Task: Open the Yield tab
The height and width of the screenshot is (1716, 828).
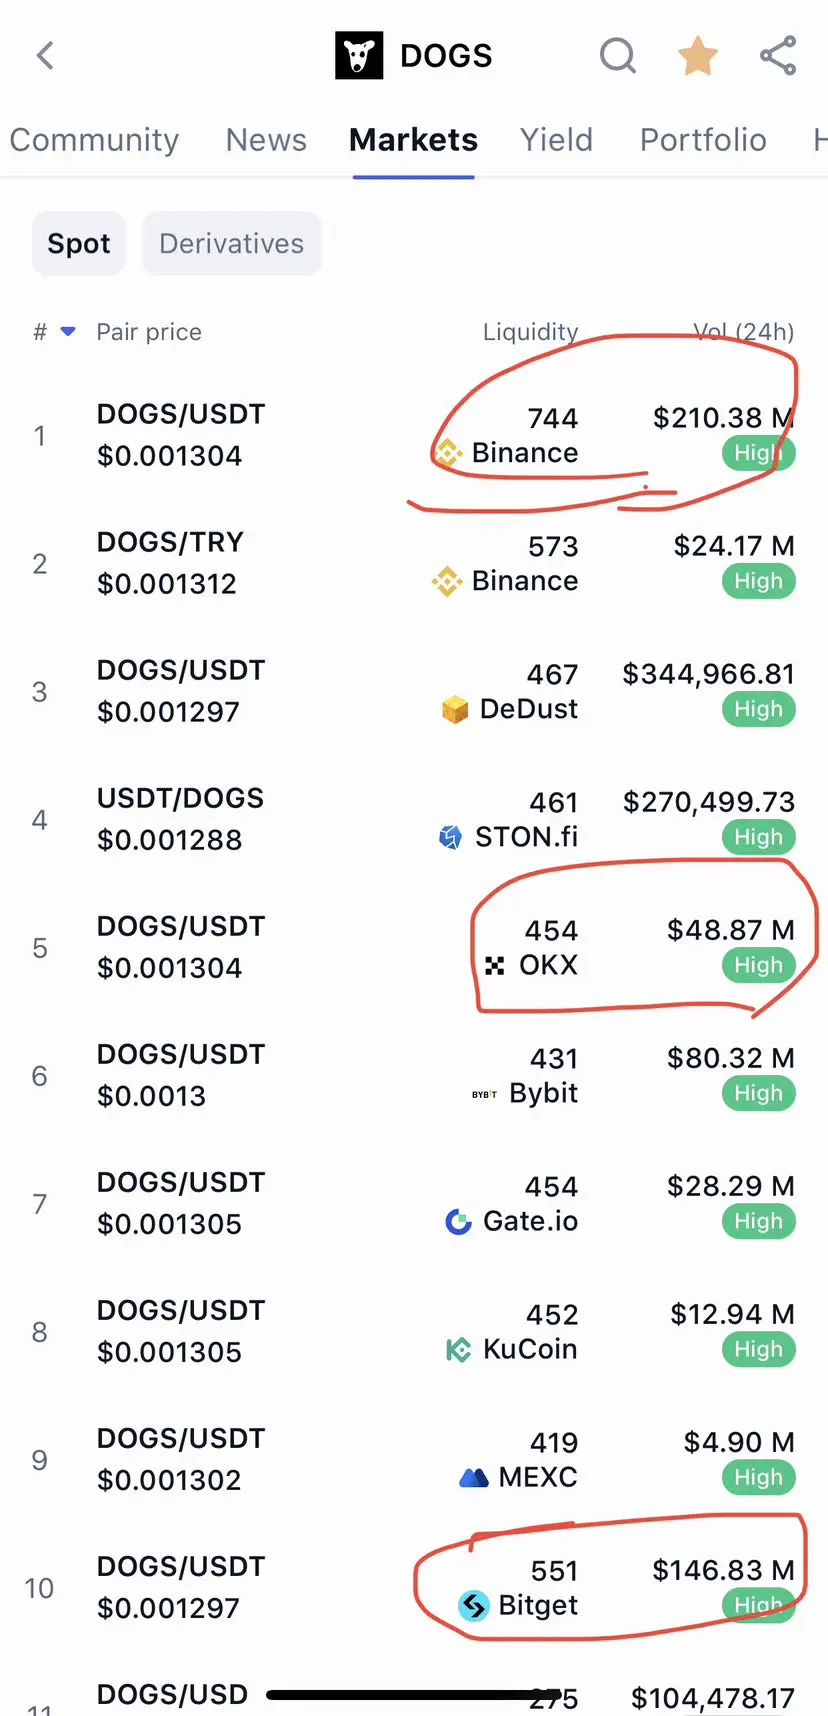Action: pyautogui.click(x=556, y=140)
